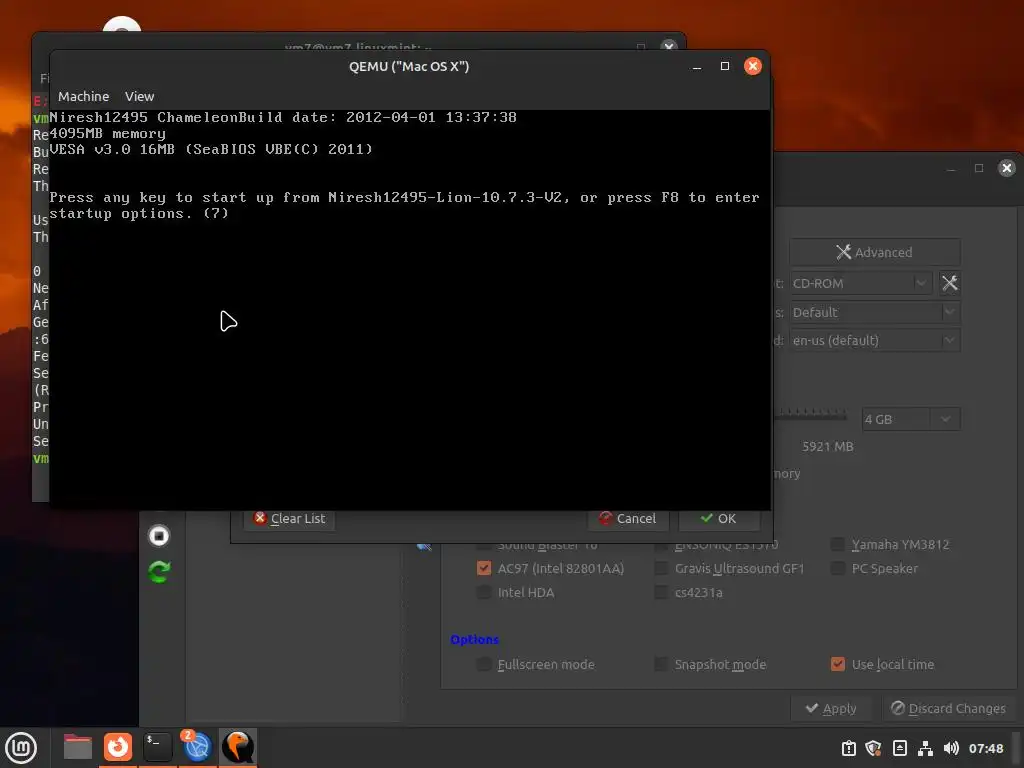Click the Cancel button in dialog
This screenshot has width=1024, height=768.
coord(628,519)
